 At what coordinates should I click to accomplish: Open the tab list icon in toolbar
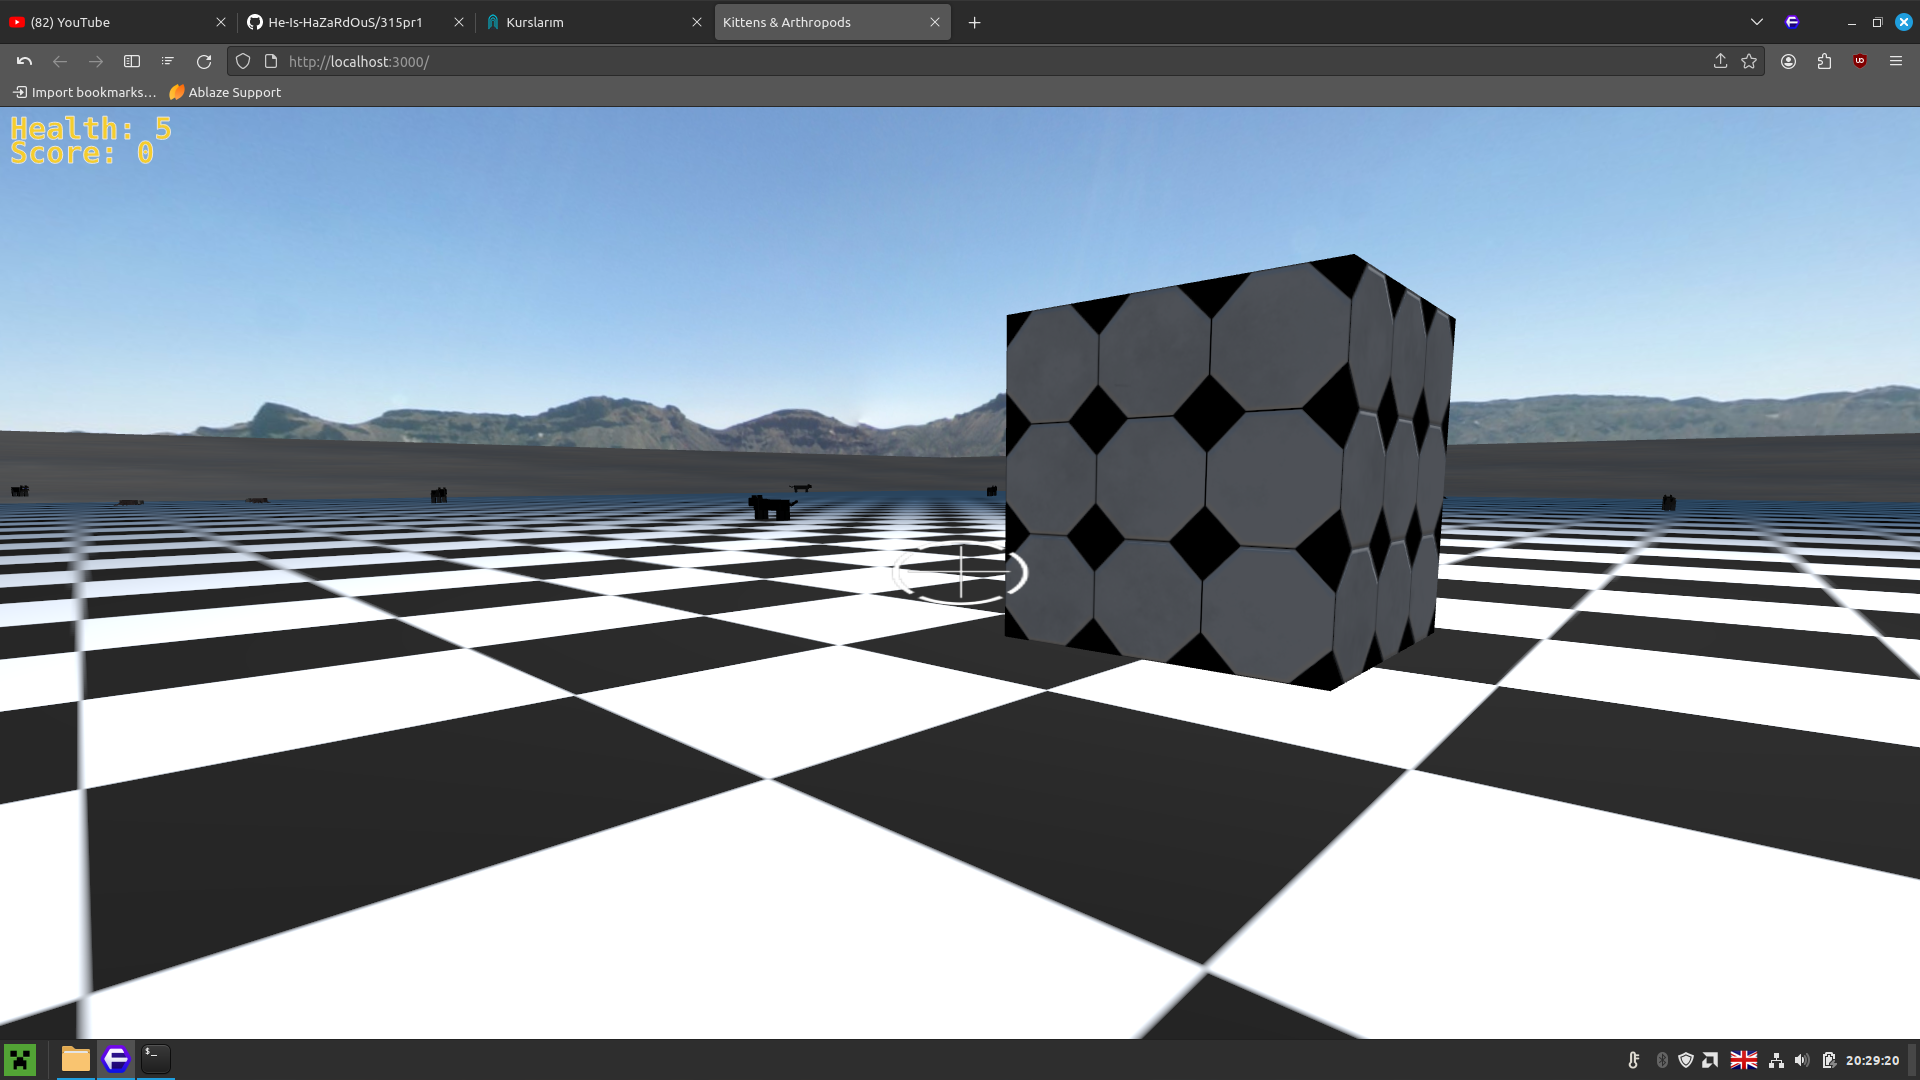point(167,62)
